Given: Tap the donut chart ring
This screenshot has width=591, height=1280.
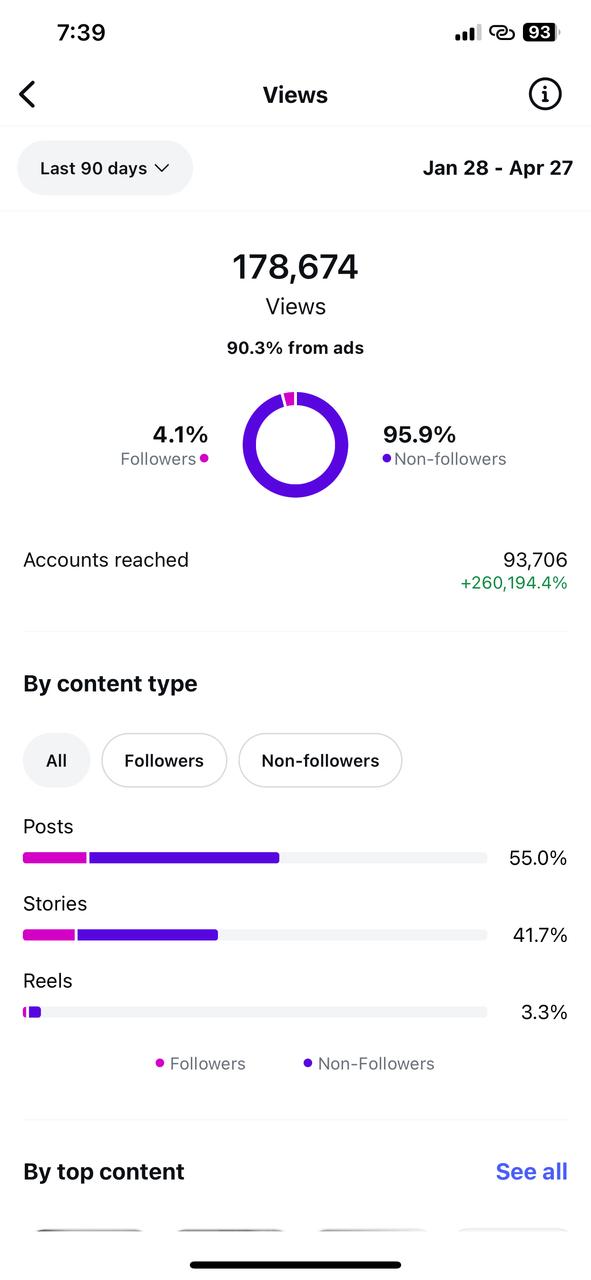Looking at the screenshot, I should coord(296,444).
